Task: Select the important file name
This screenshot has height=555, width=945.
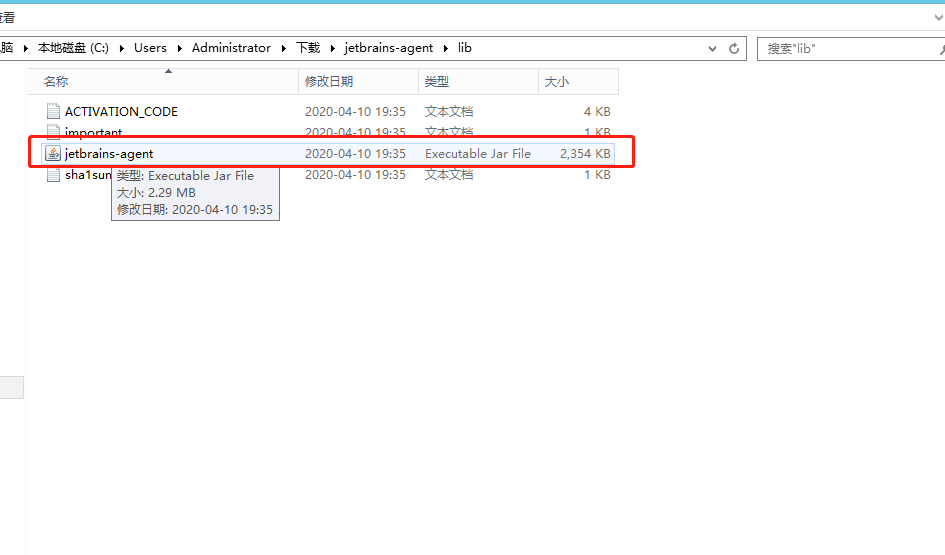Action: pyautogui.click(x=93, y=133)
